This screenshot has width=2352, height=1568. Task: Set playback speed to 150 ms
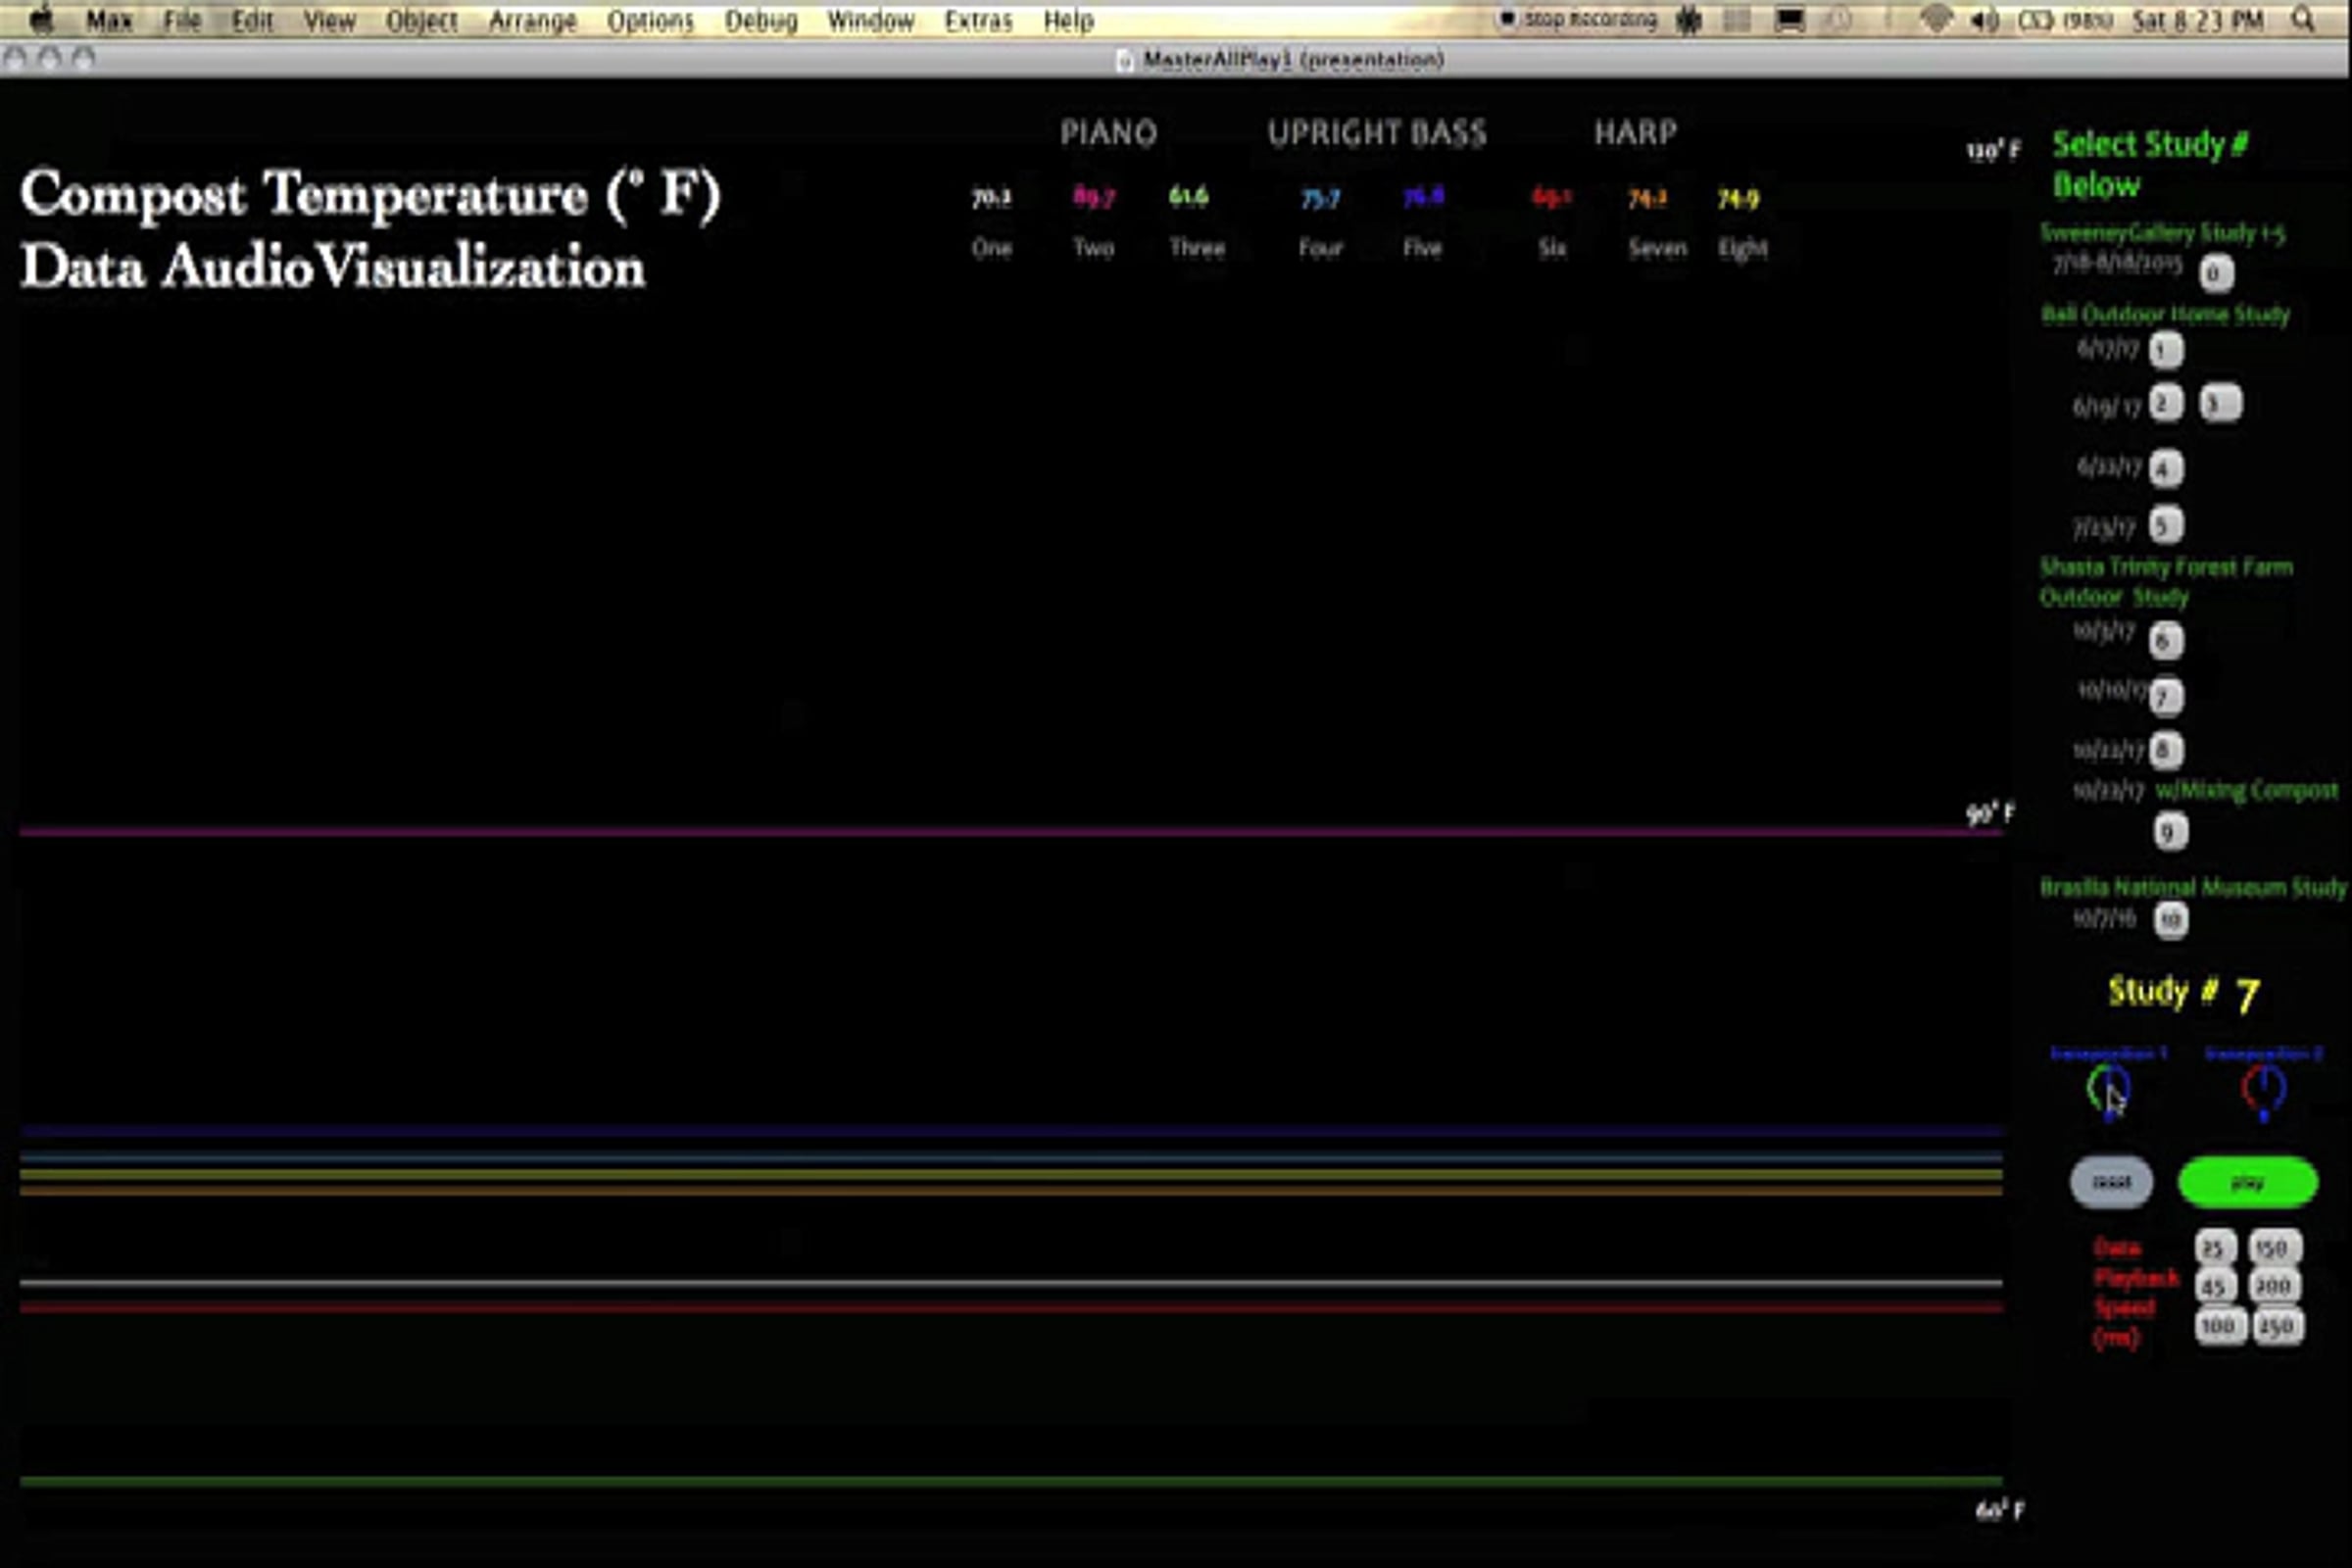point(2274,1248)
